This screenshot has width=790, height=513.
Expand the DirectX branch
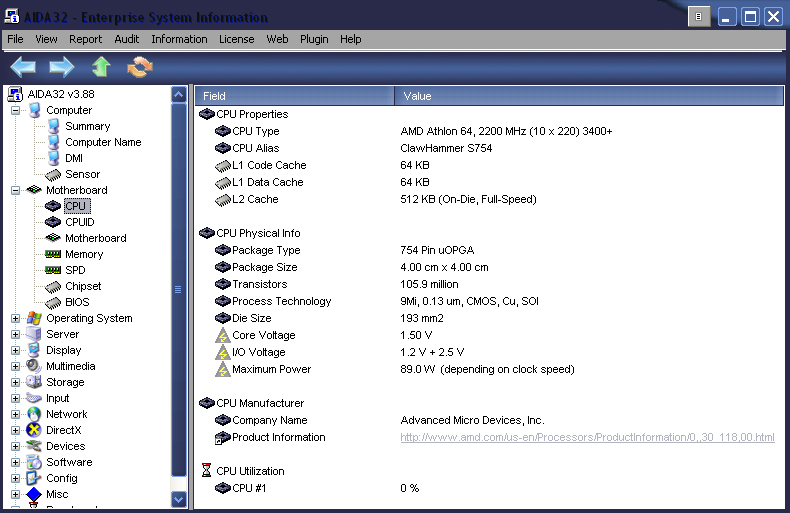16,430
